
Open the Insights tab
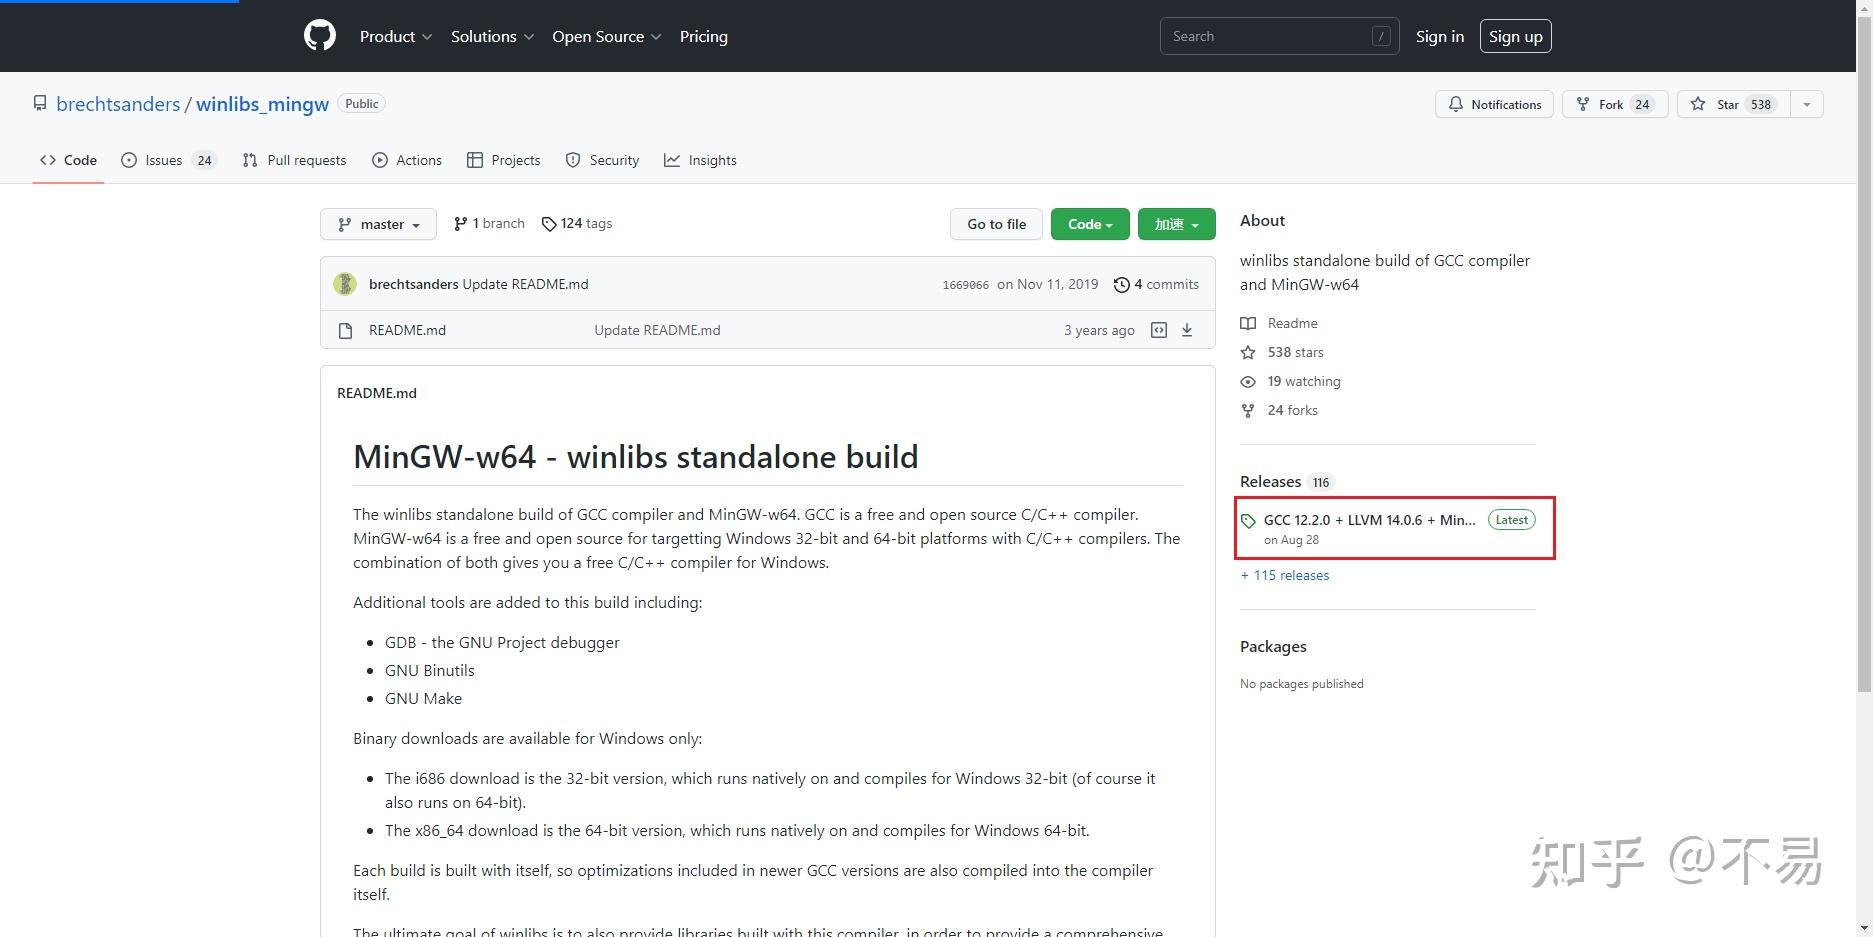[700, 160]
